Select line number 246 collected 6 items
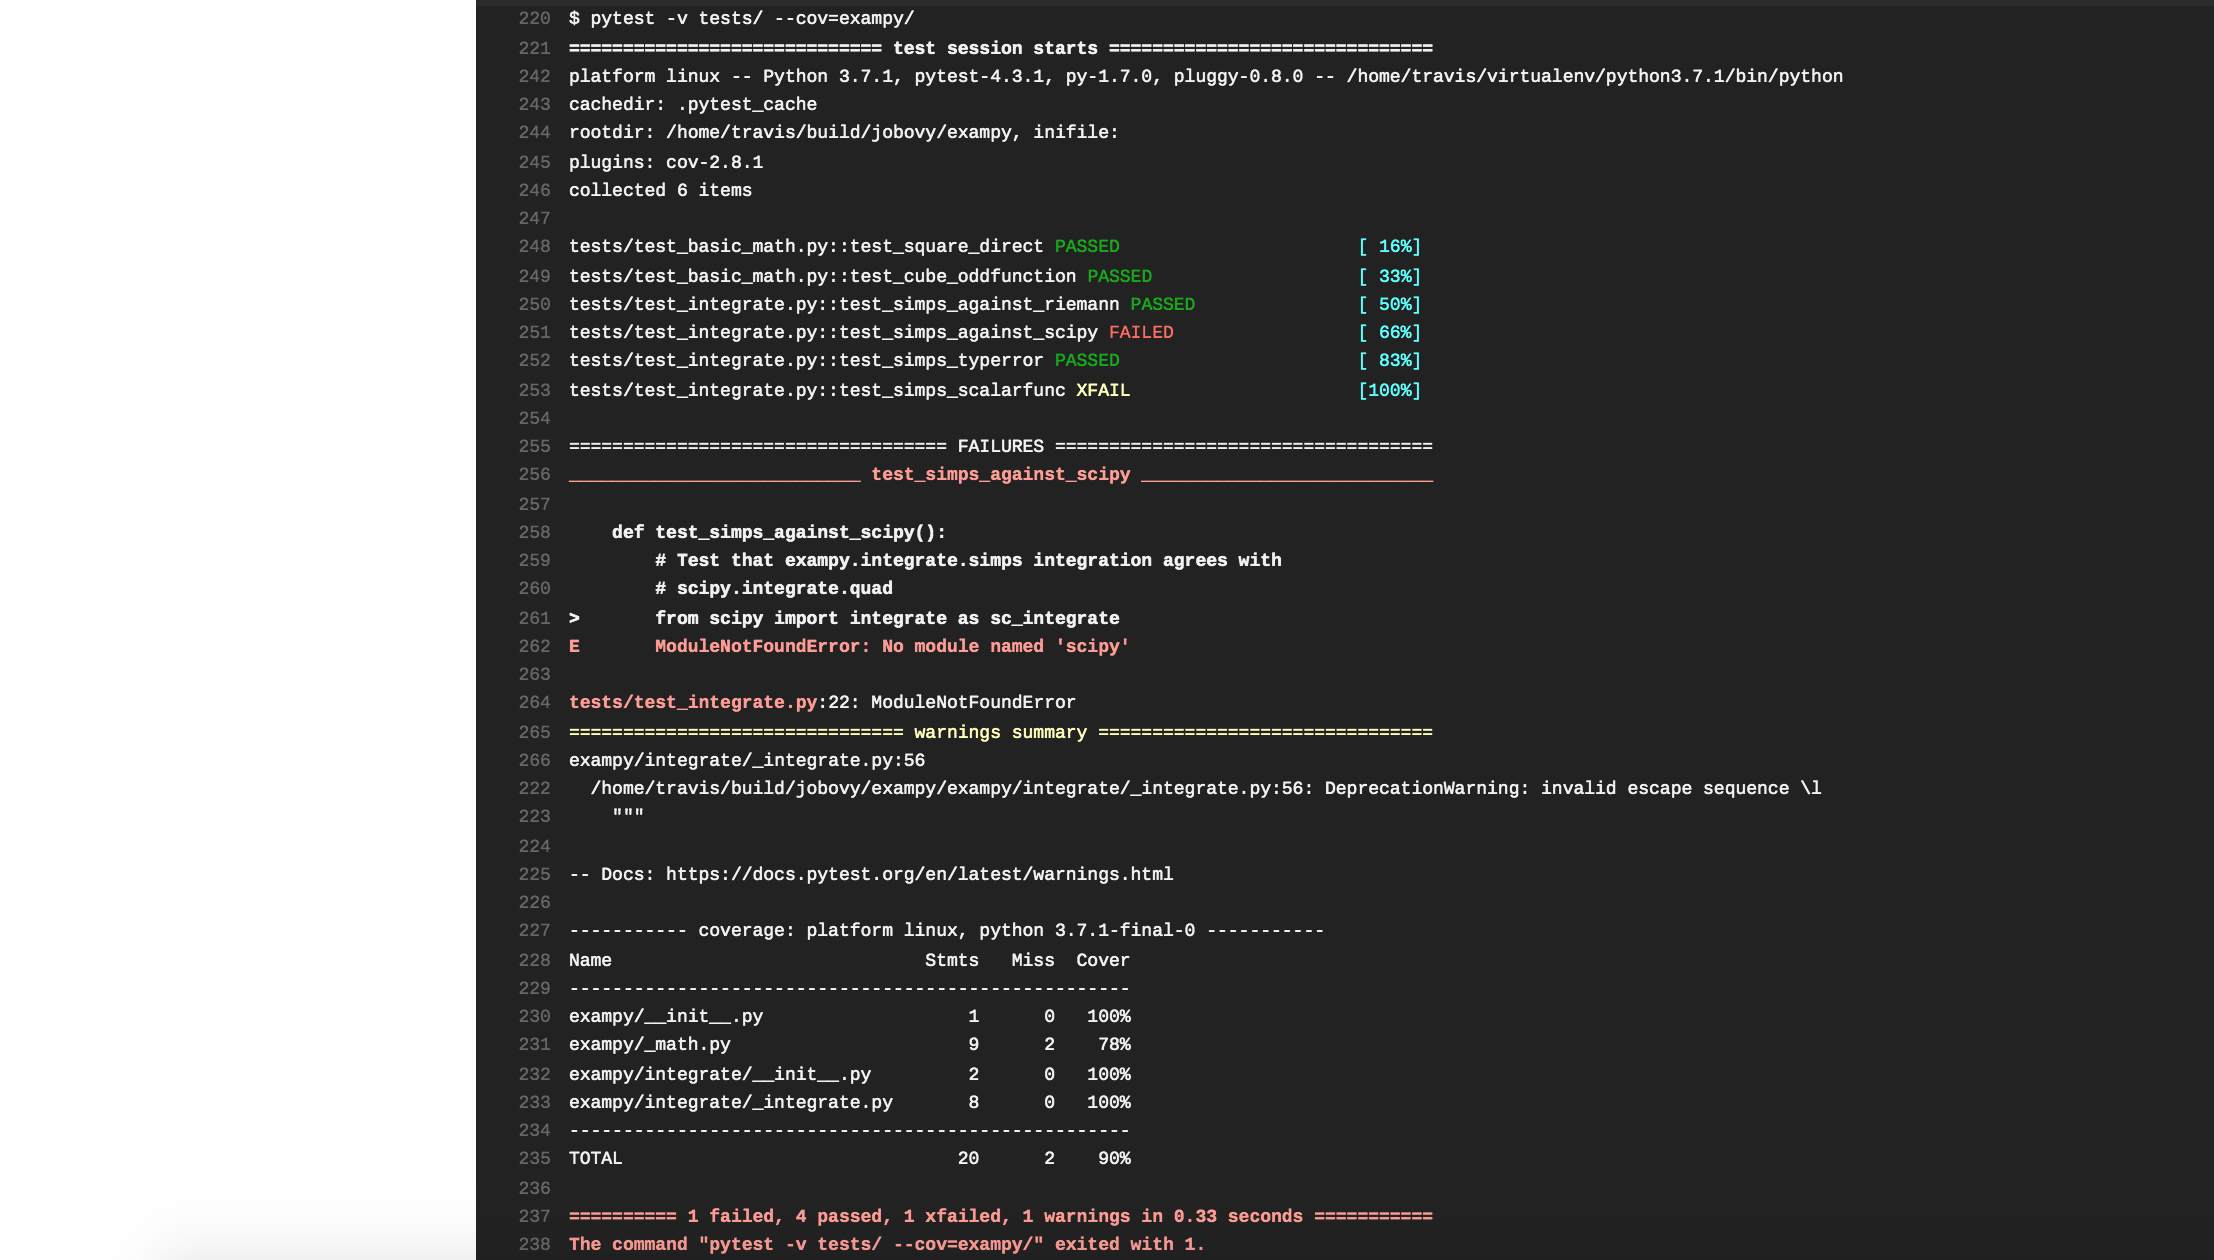Image resolution: width=2214 pixels, height=1260 pixels. (x=534, y=190)
